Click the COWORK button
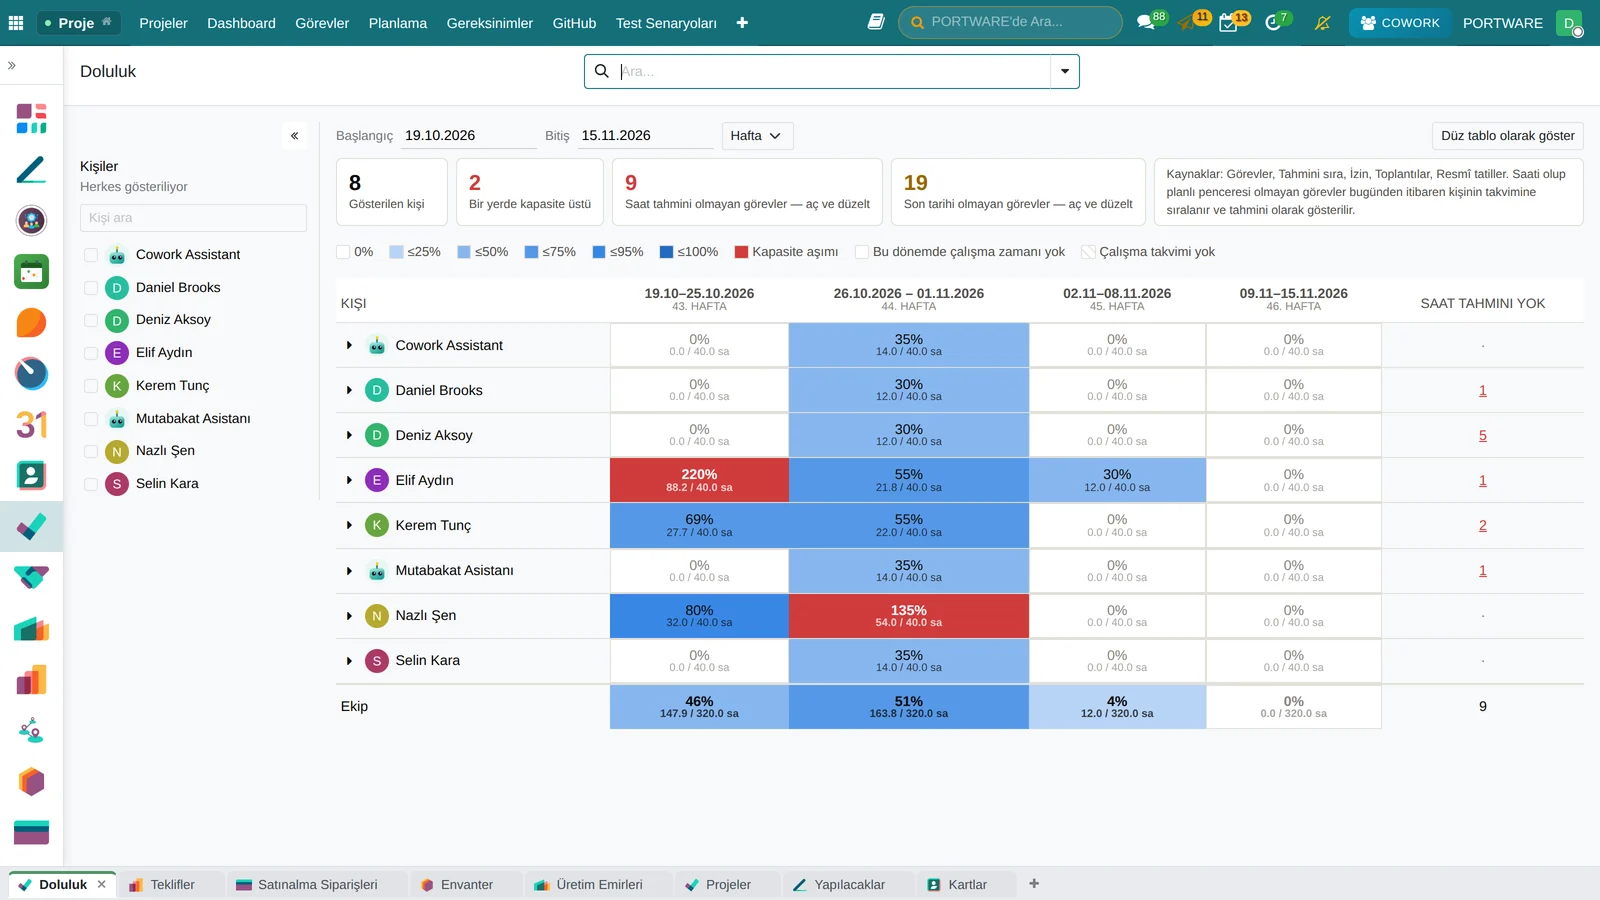 point(1400,22)
